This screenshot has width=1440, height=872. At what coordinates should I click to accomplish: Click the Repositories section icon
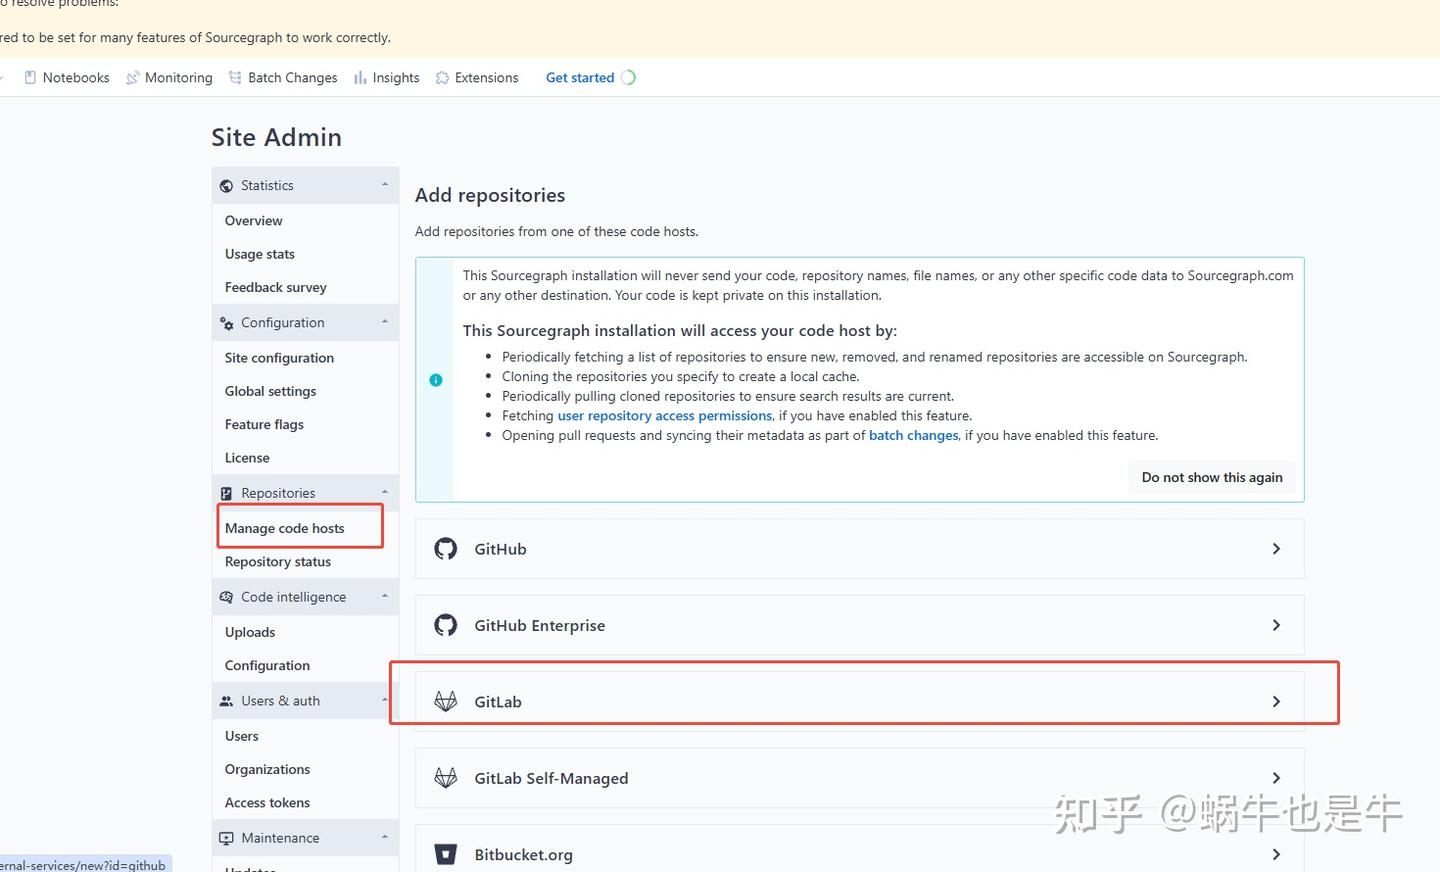click(227, 493)
